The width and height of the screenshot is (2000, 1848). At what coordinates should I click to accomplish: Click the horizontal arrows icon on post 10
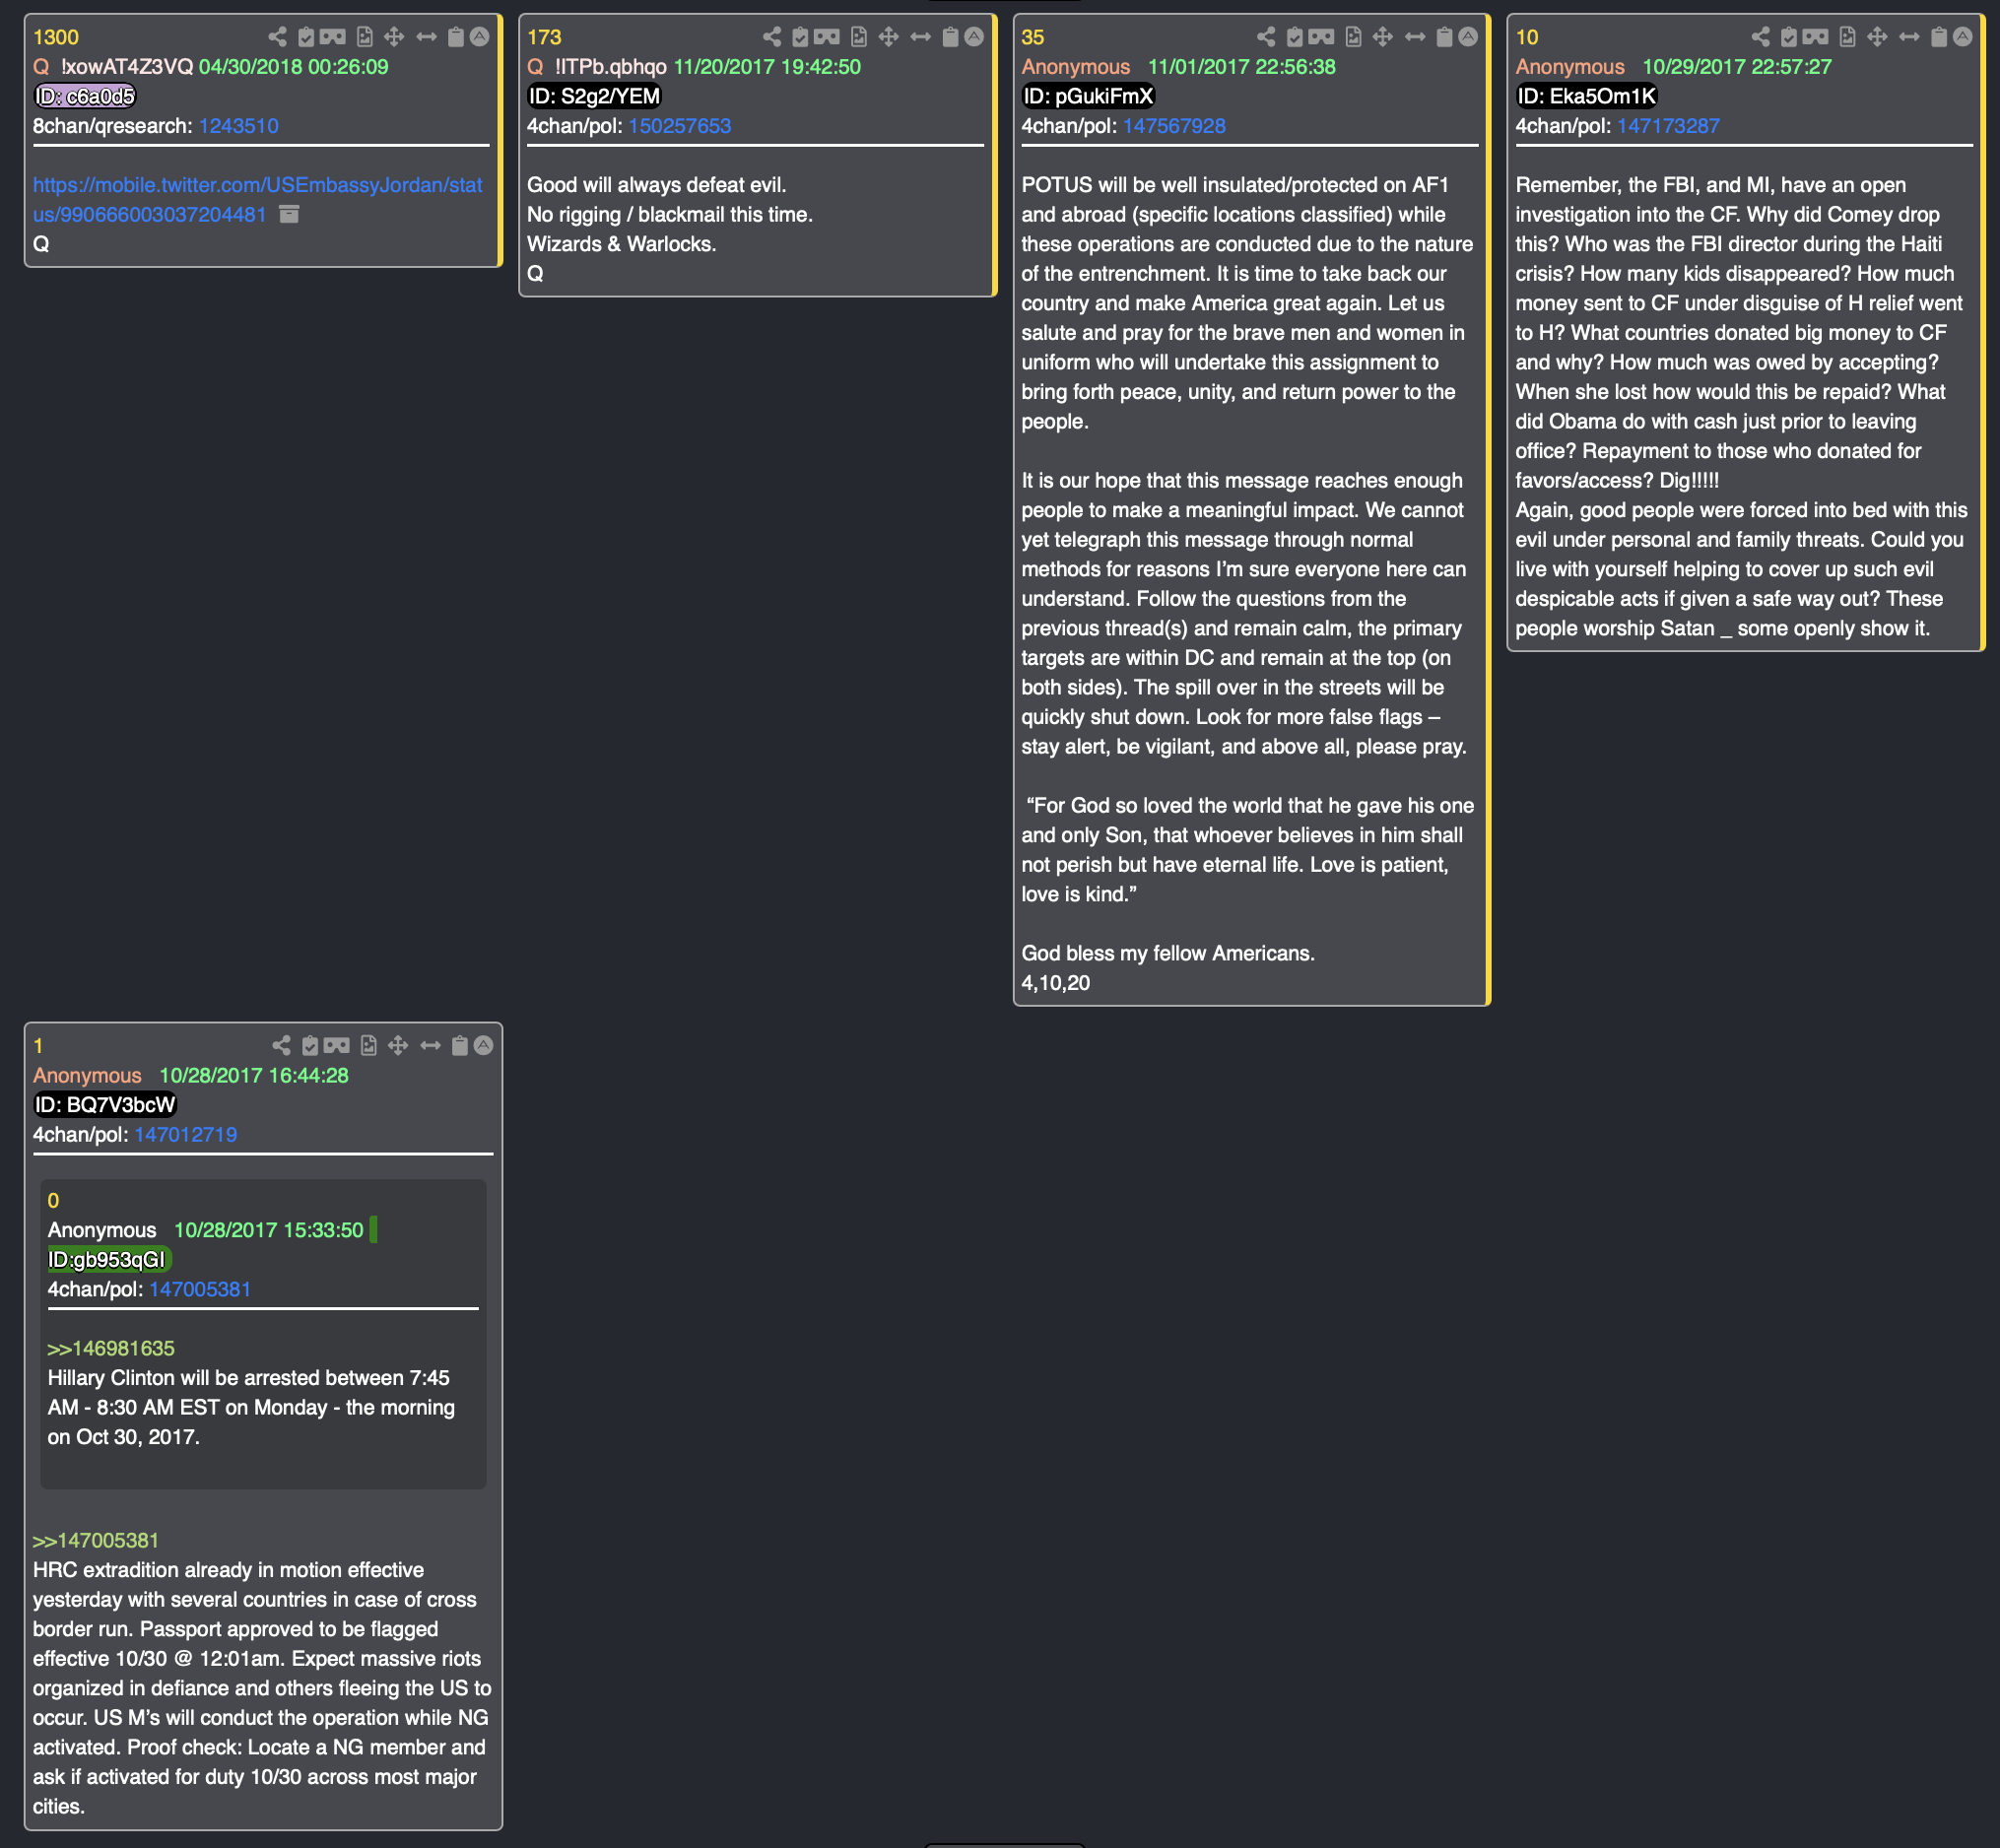[x=1909, y=37]
